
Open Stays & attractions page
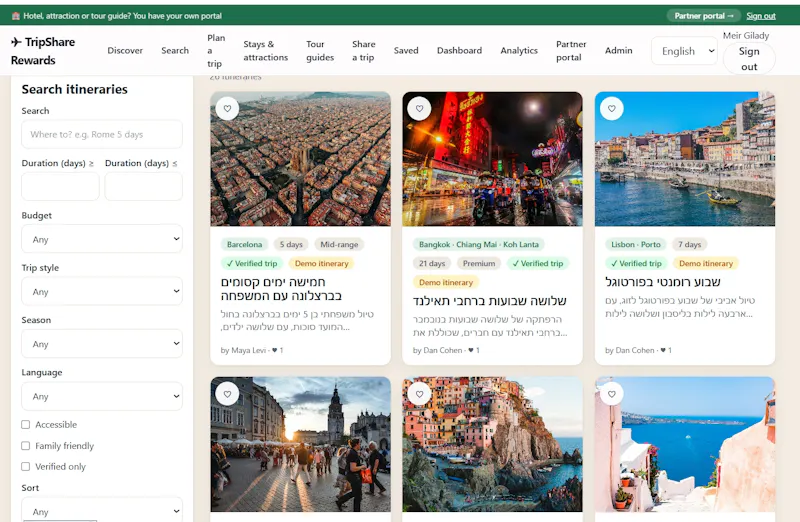tap(265, 51)
